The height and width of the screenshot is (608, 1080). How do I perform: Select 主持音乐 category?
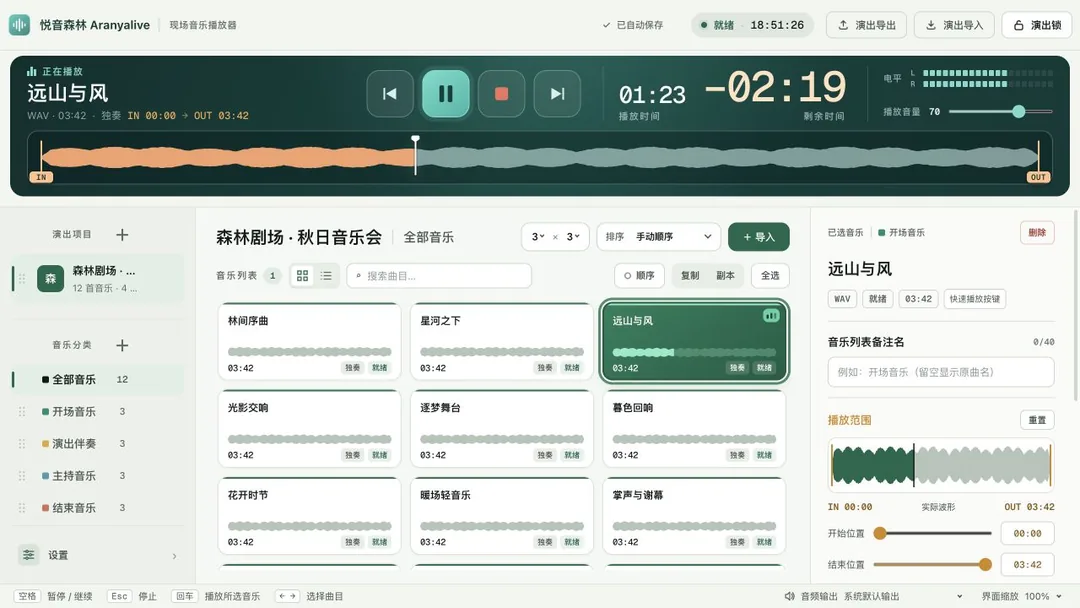(x=98, y=476)
